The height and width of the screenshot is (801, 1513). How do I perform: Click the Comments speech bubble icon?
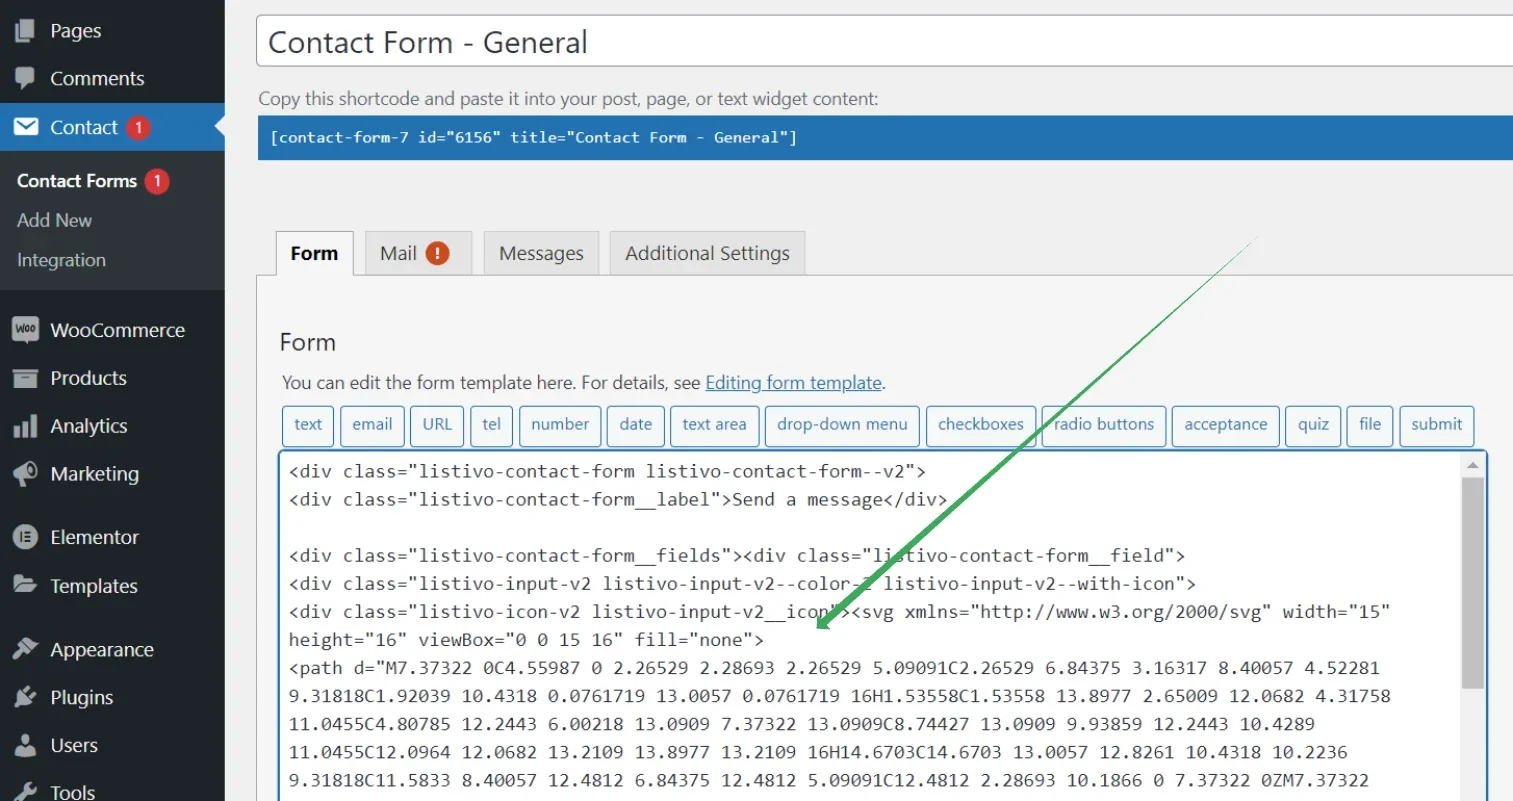click(25, 79)
